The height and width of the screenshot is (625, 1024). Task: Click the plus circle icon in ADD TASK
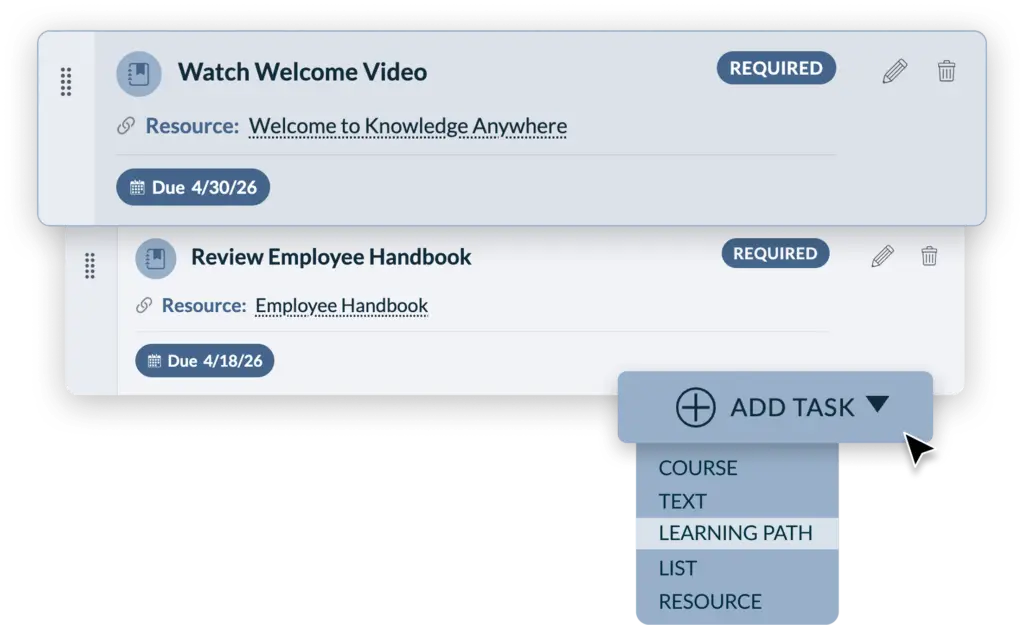[696, 407]
